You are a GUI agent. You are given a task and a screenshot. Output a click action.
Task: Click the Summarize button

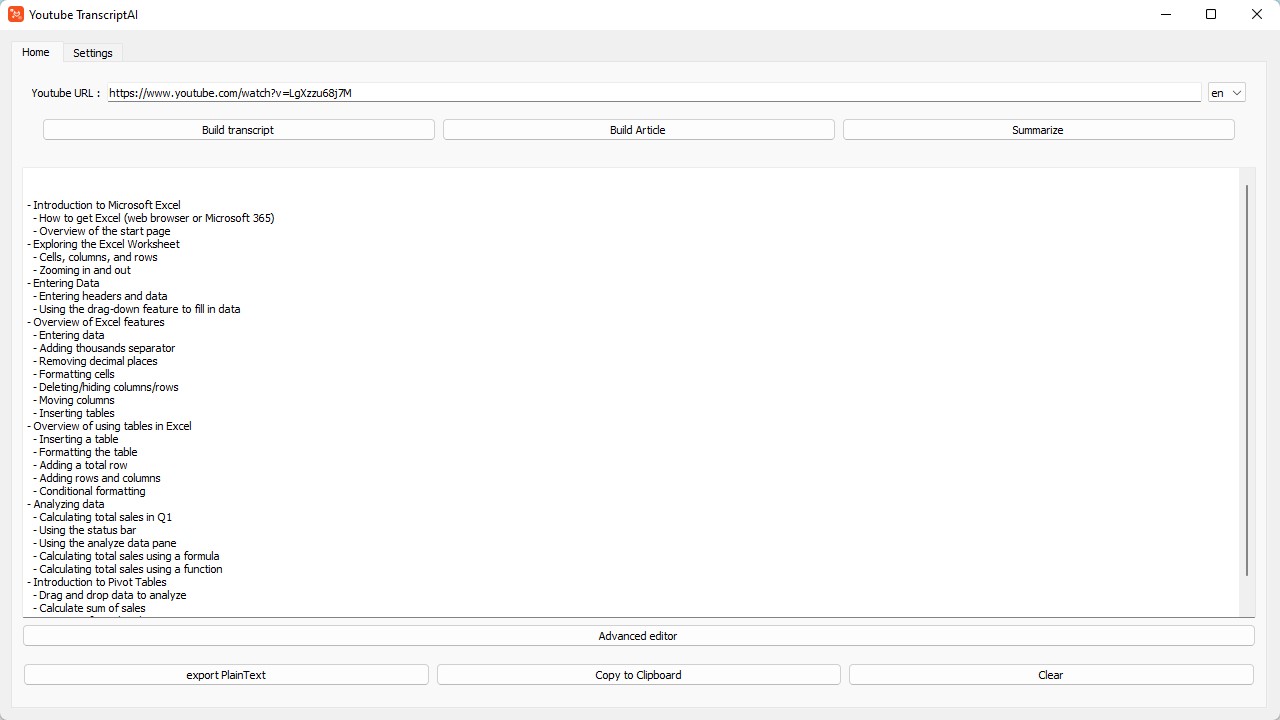tap(1038, 130)
